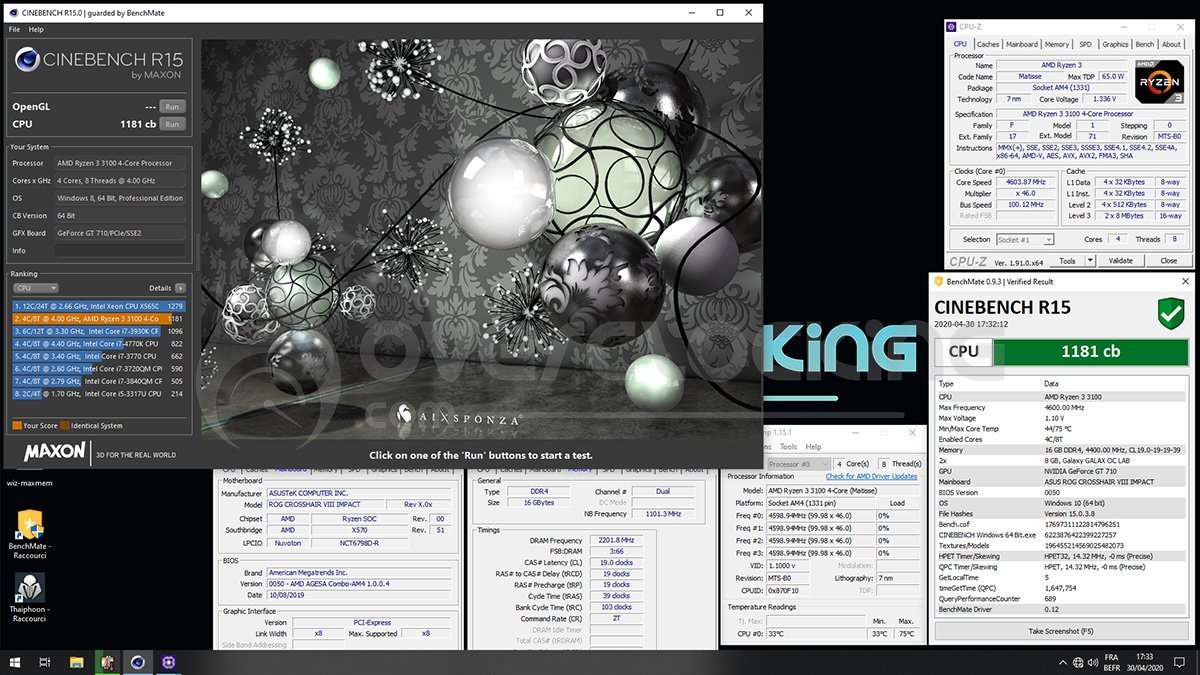Run the CPU test in Cinebench
1200x675 pixels.
(x=172, y=124)
